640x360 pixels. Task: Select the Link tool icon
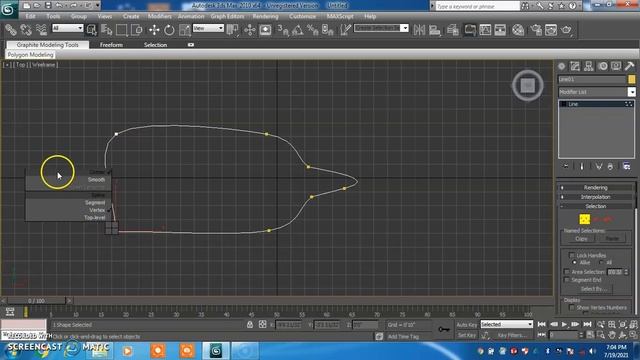[11, 30]
